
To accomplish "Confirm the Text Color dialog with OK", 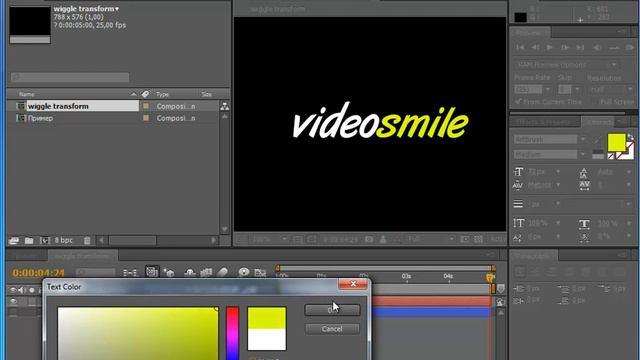I will coord(332,310).
